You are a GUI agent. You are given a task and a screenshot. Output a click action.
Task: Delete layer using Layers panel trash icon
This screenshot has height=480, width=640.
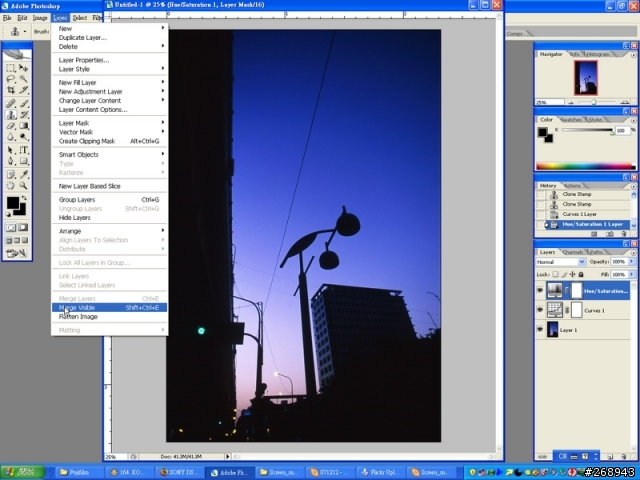tap(623, 457)
